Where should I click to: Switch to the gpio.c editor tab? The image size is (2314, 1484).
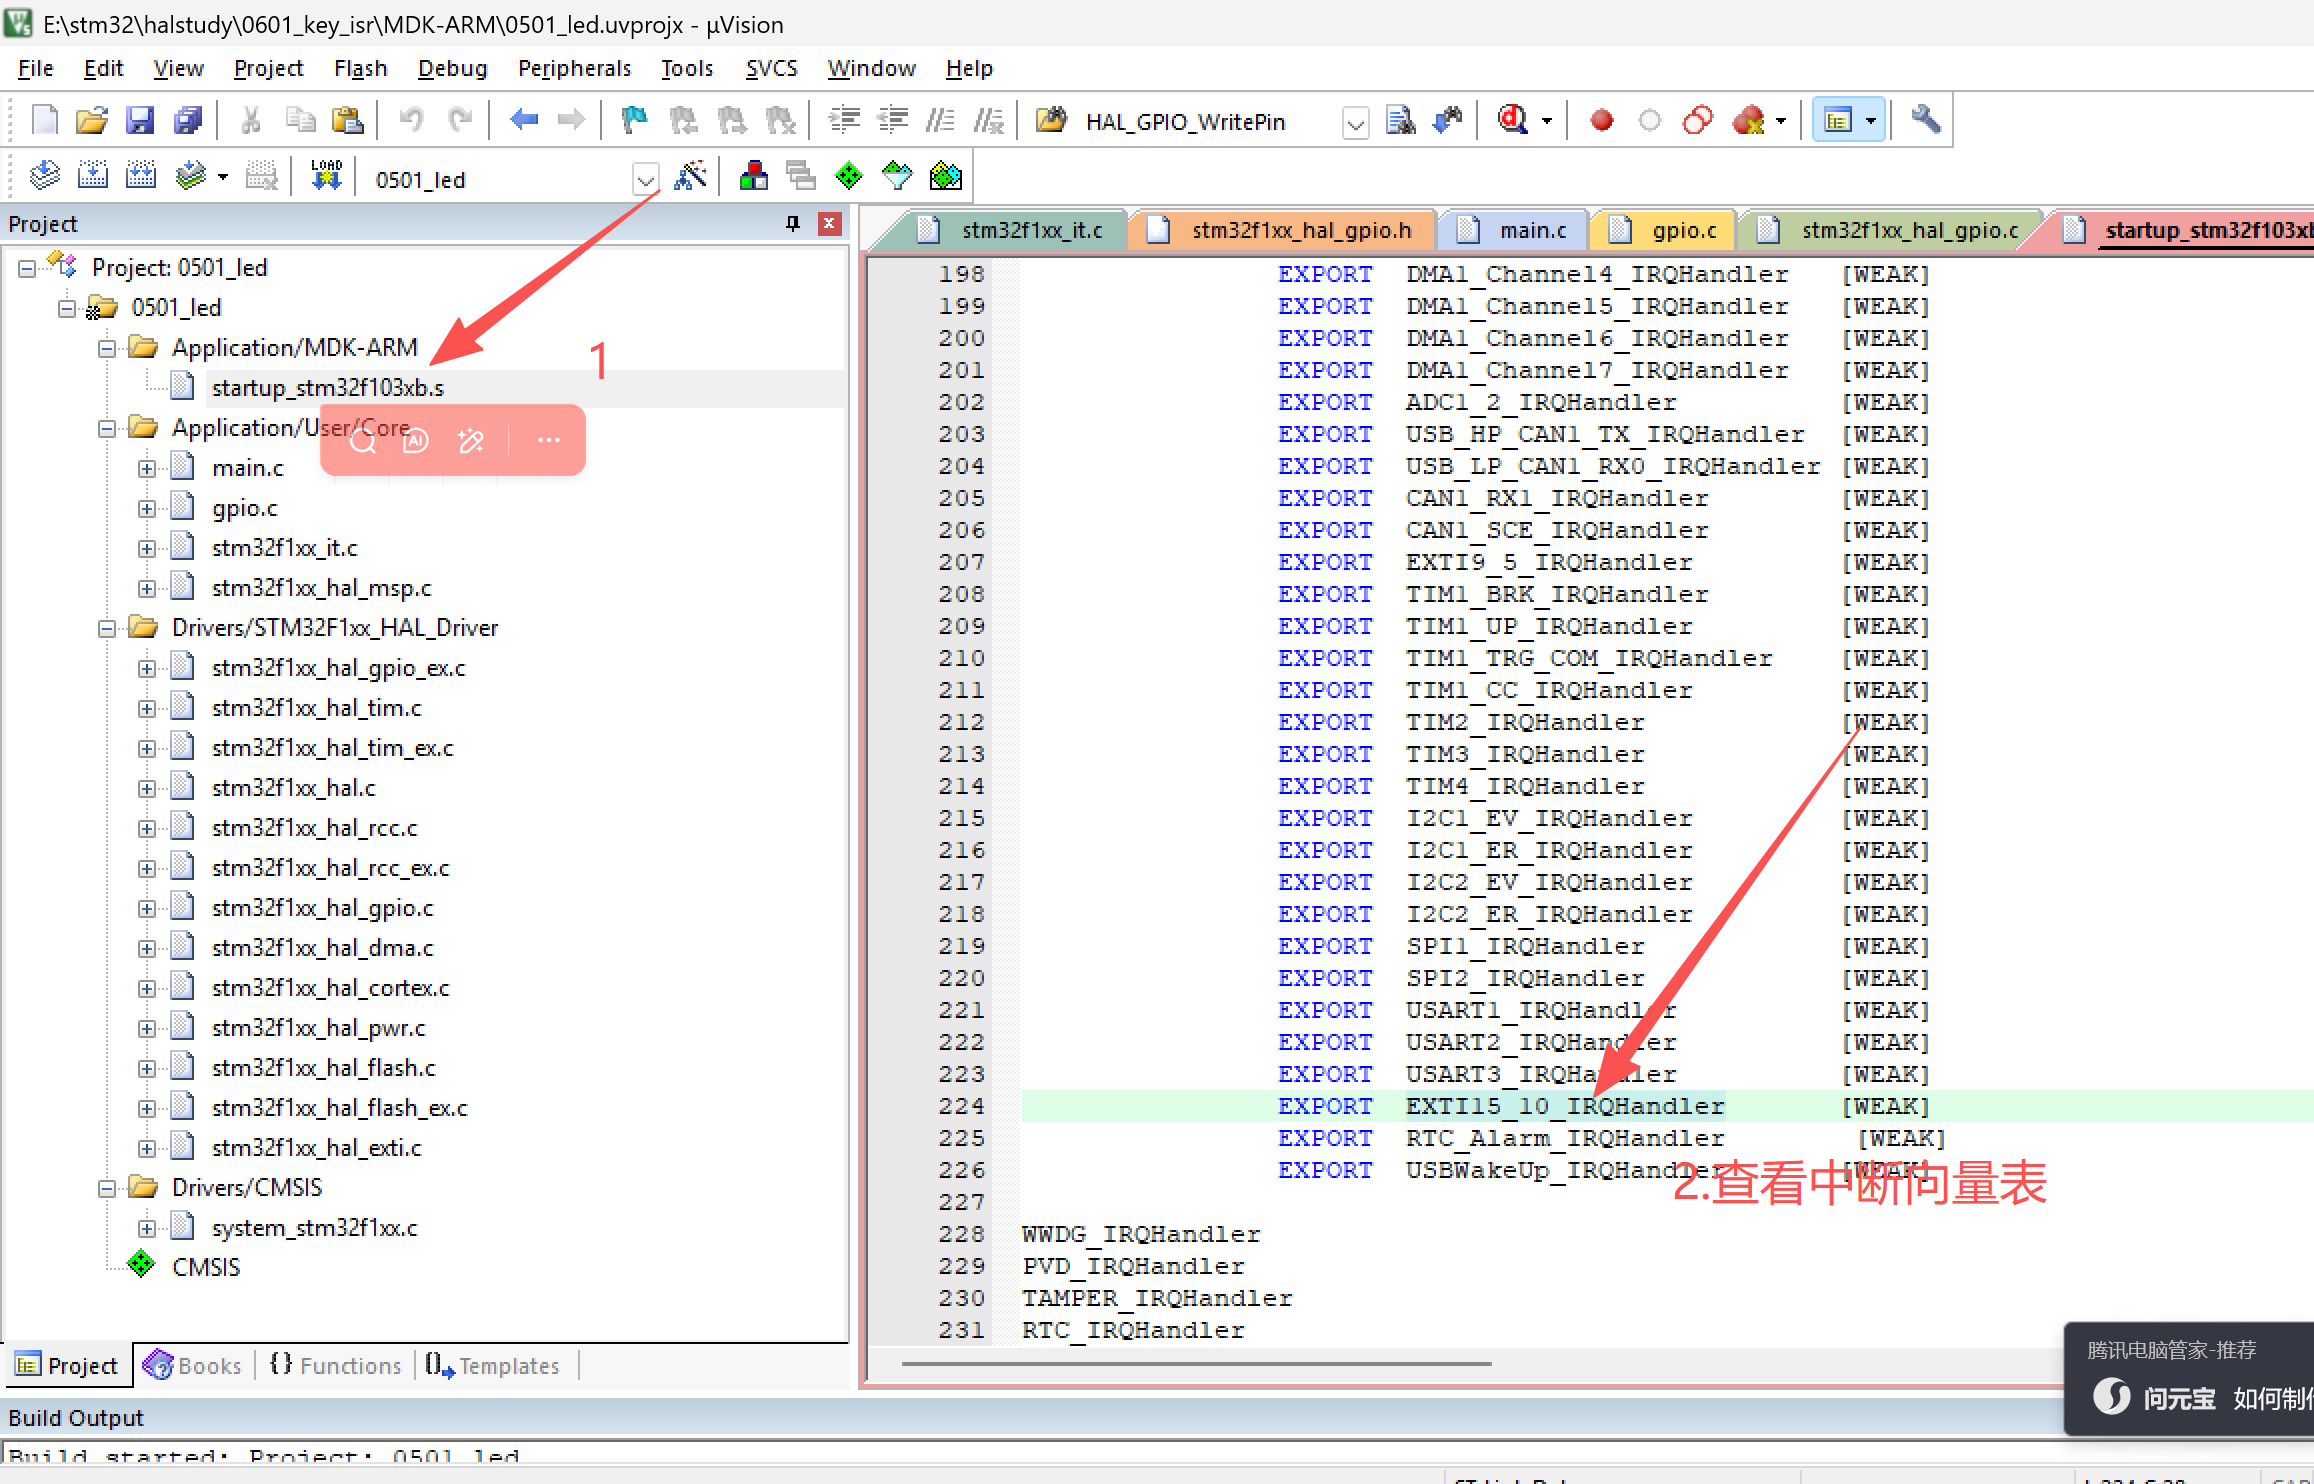[x=1683, y=230]
